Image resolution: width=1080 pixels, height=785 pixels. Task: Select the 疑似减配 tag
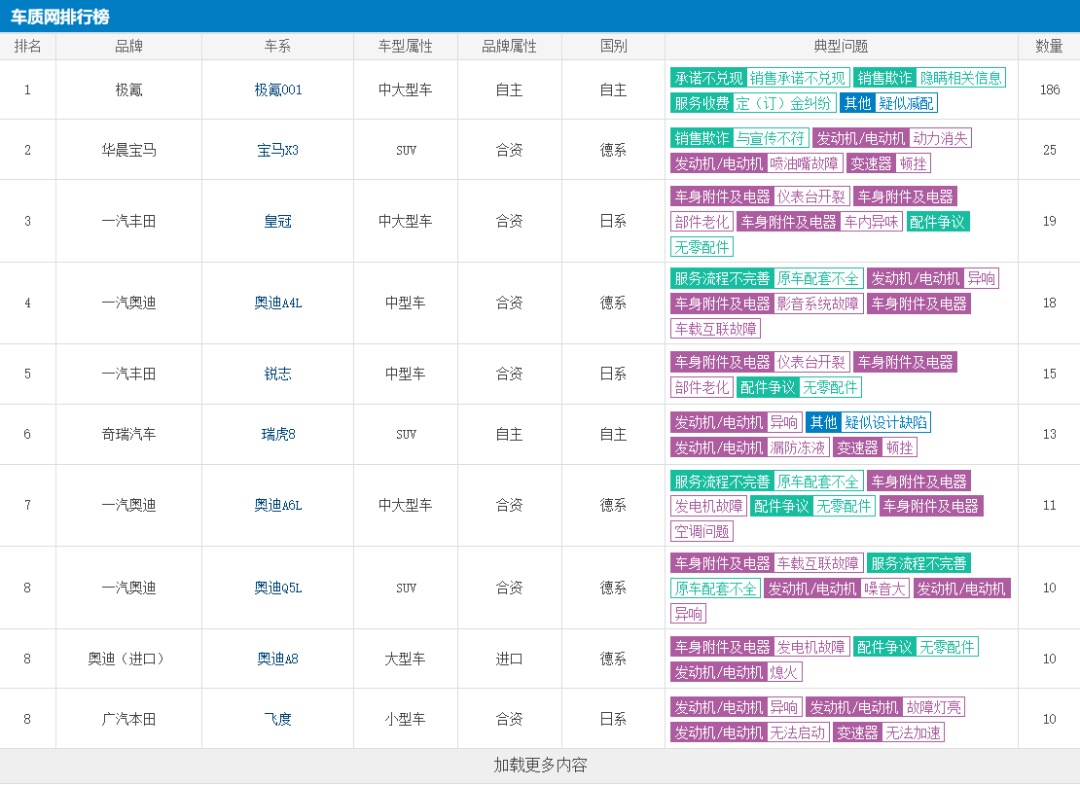click(906, 104)
